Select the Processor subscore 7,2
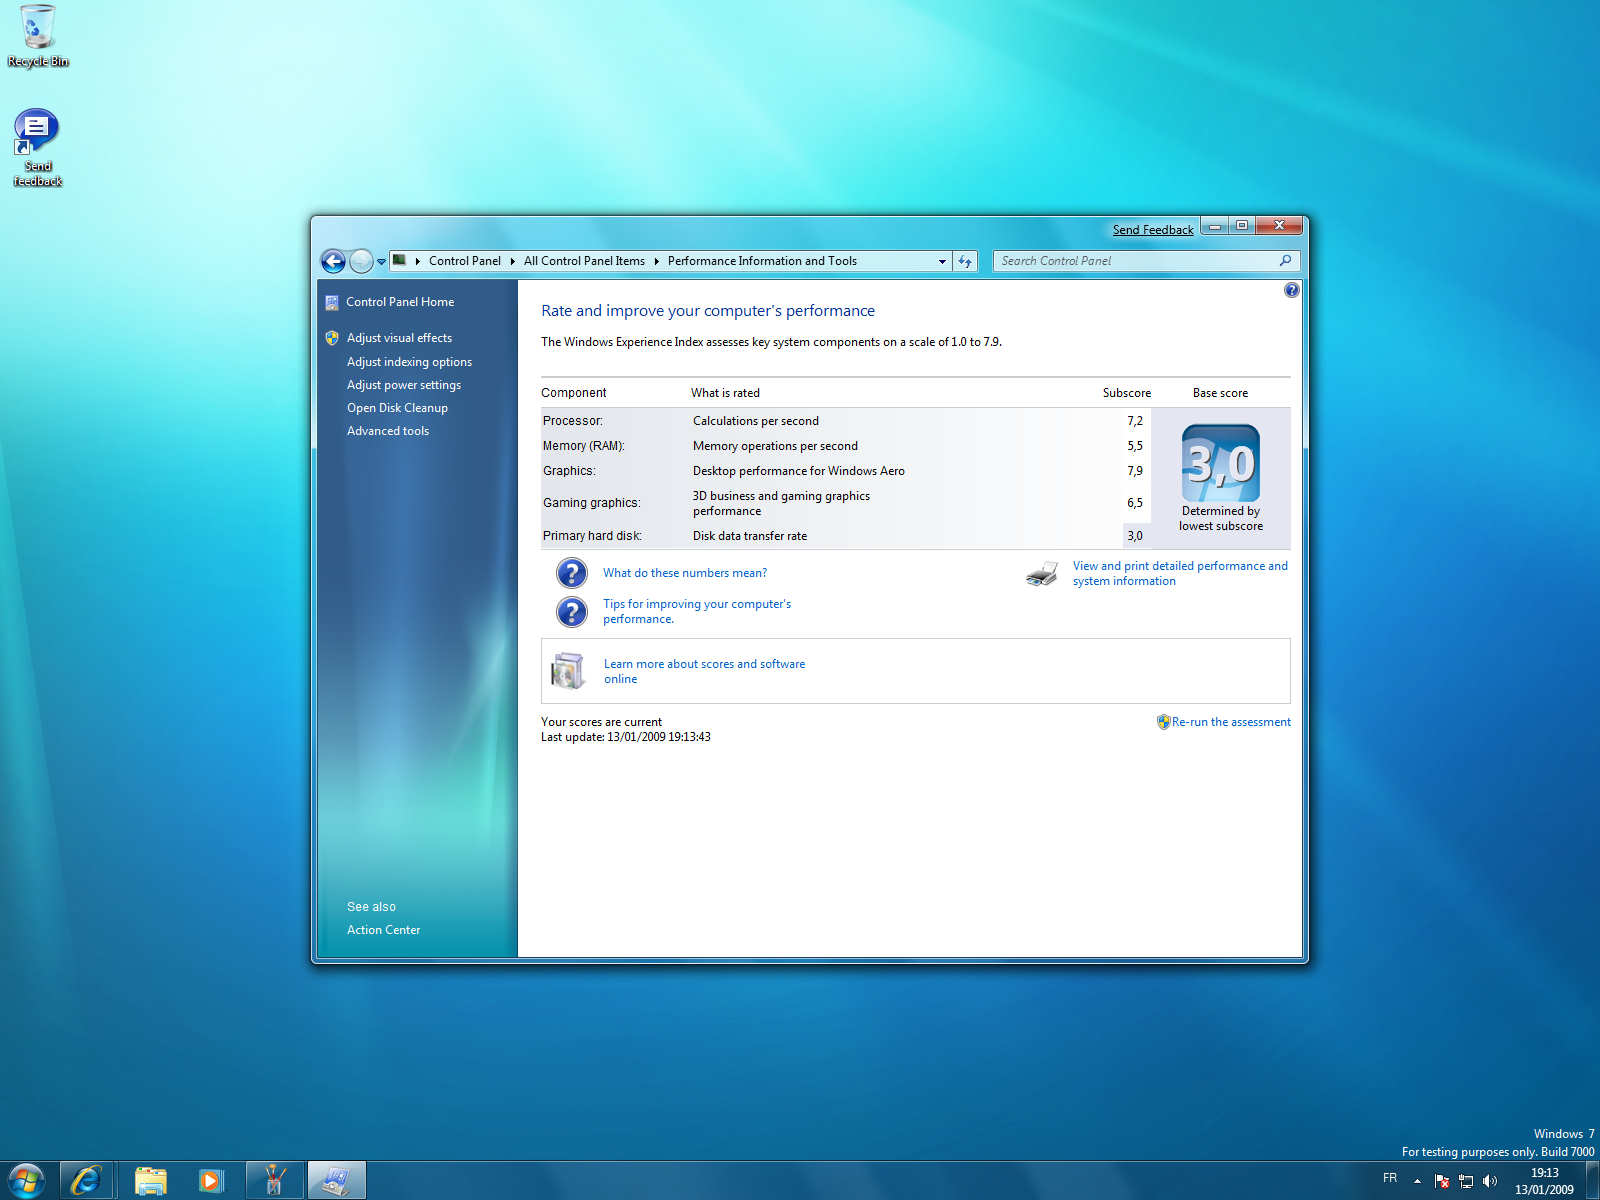Screen dimensions: 1600x1200 tap(1135, 421)
